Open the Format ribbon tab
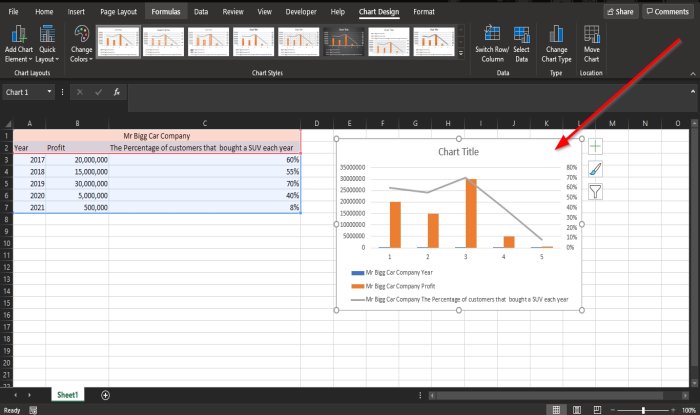The image size is (700, 415). 424,11
